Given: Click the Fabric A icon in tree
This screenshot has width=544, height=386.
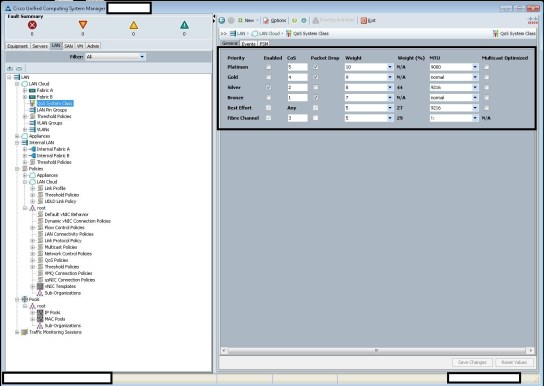Looking at the screenshot, I should (x=32, y=90).
